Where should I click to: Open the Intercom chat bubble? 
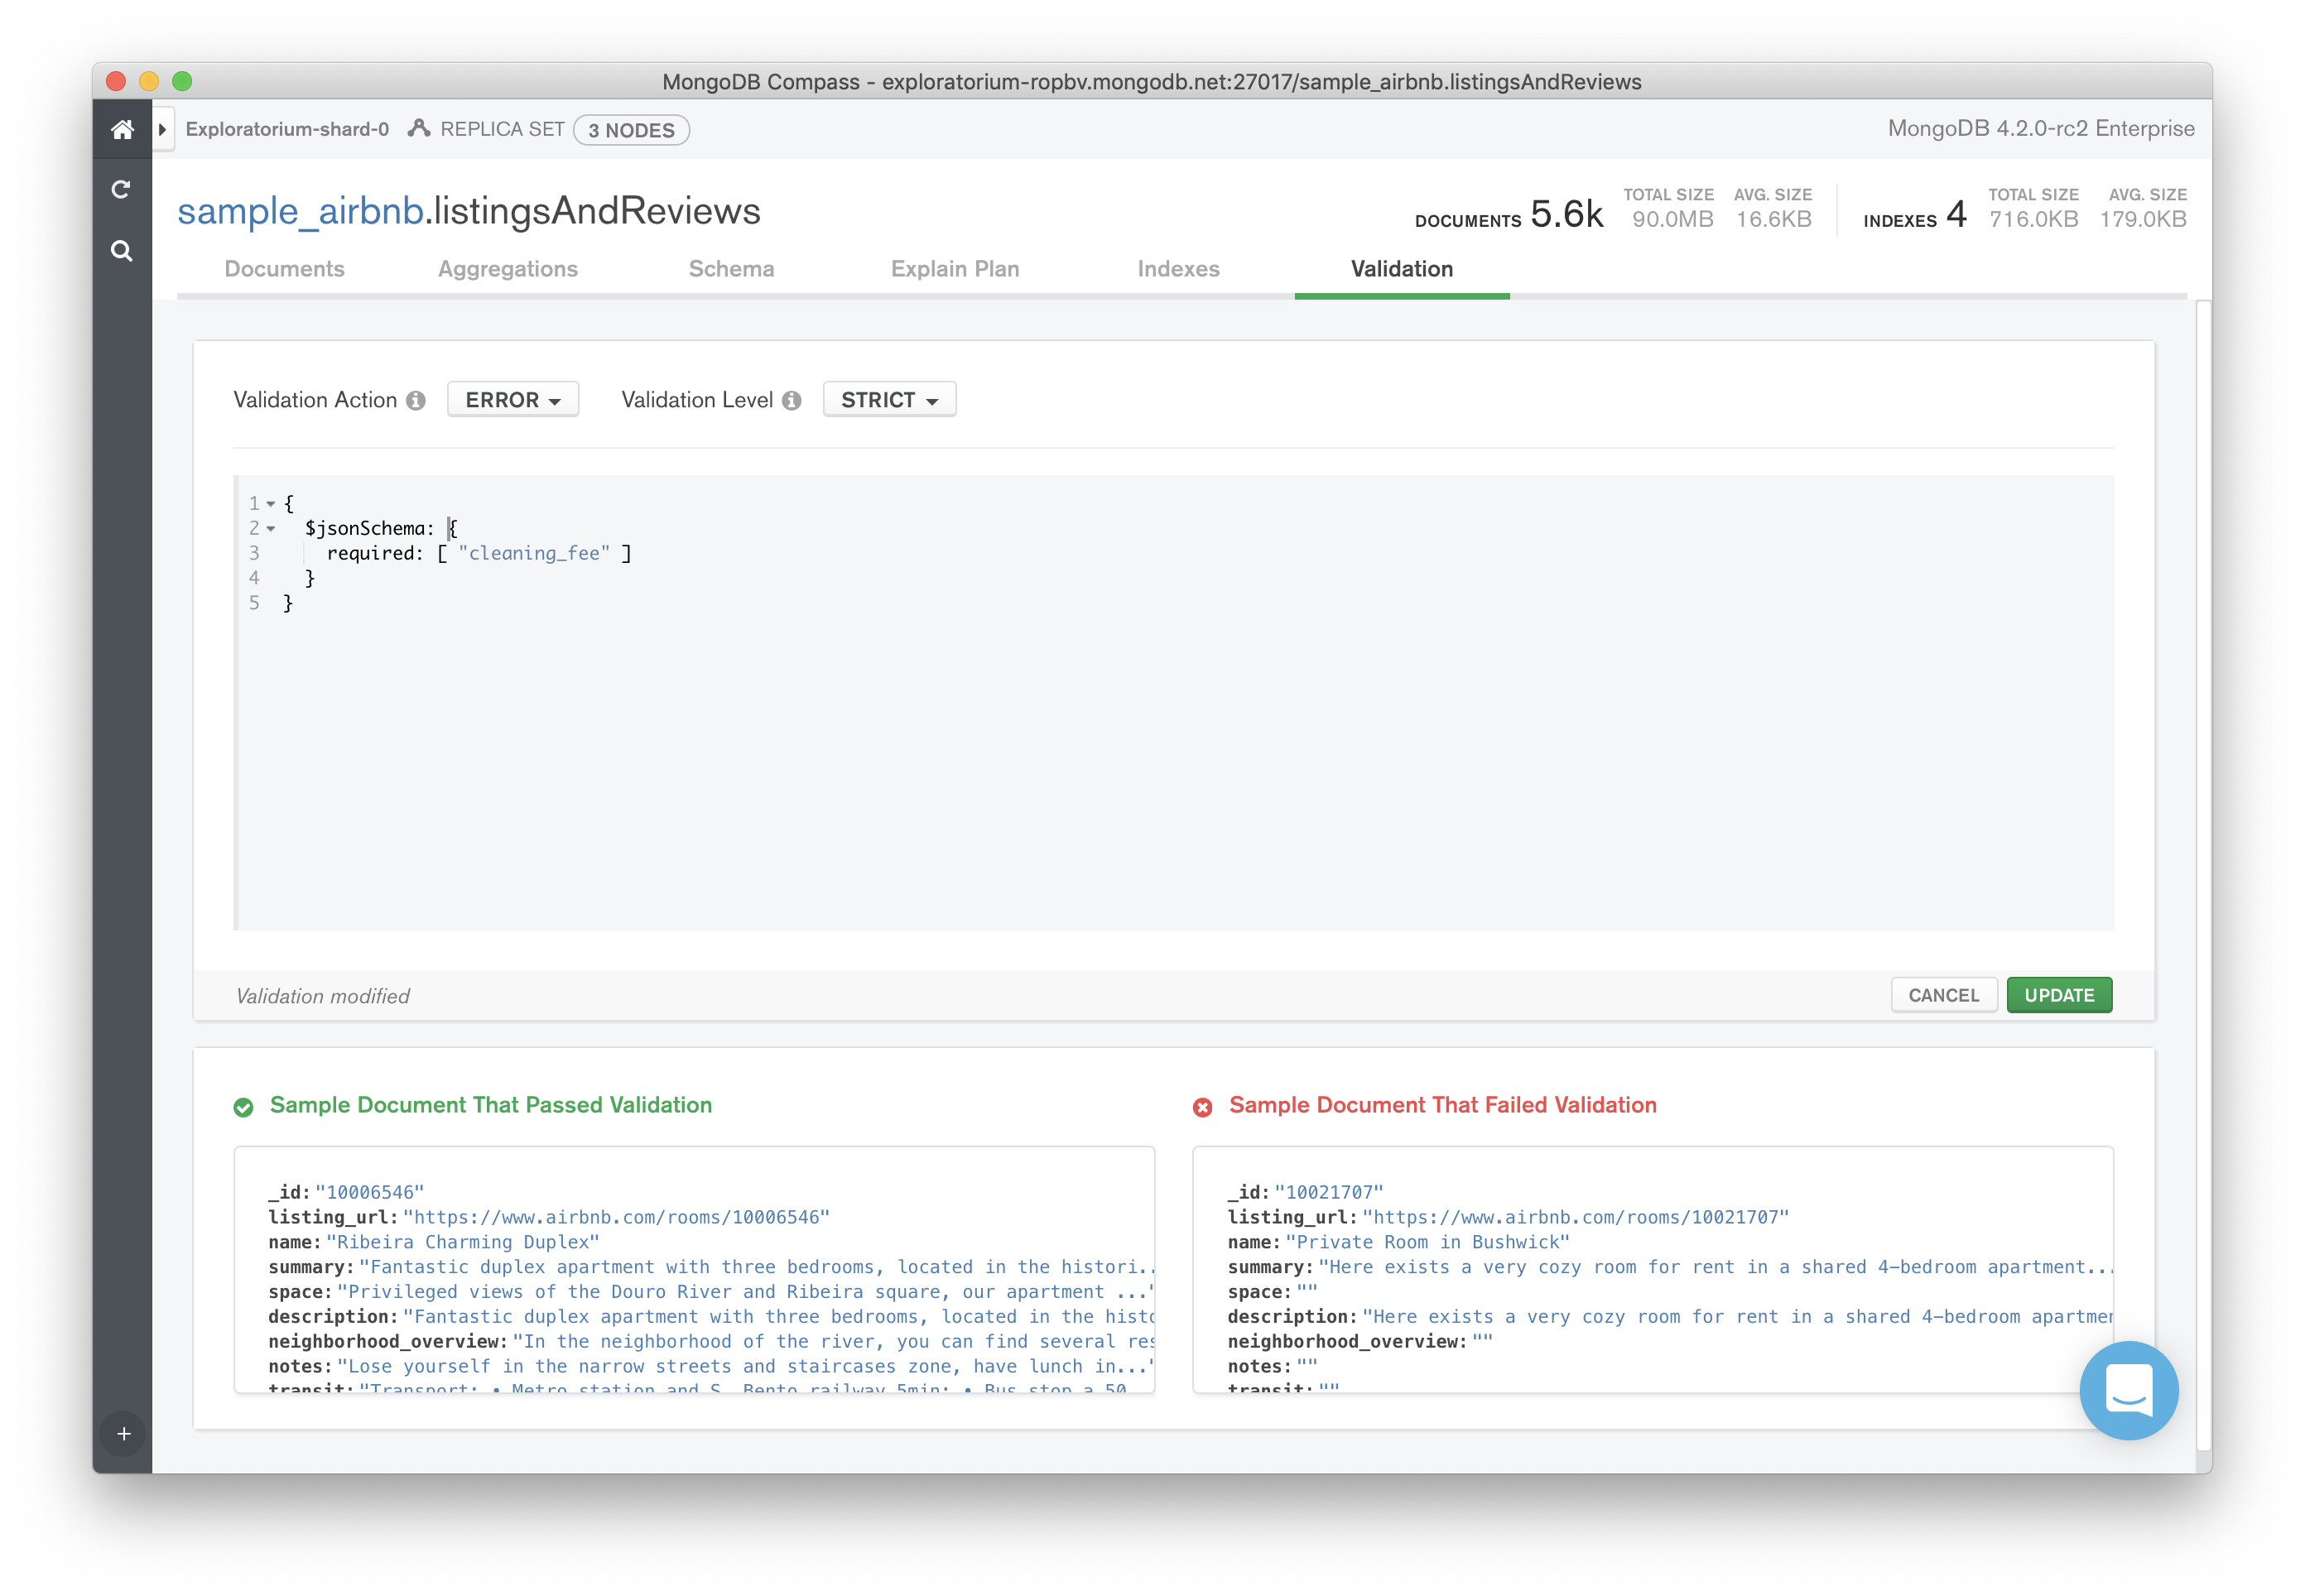(2128, 1390)
